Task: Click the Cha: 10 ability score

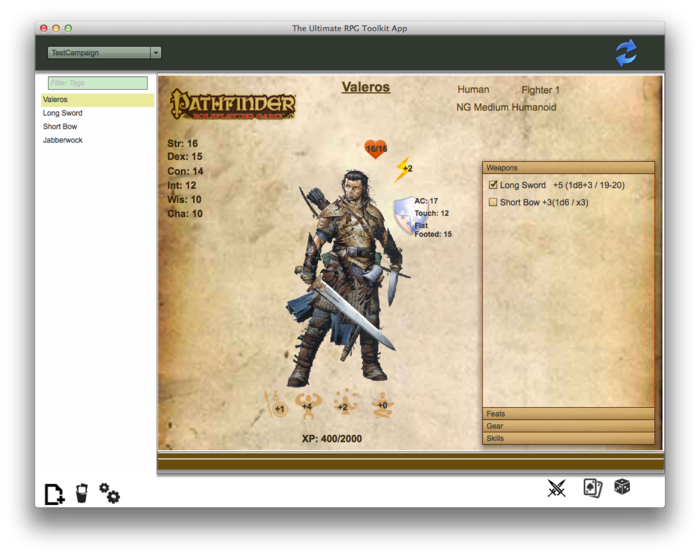Action: coord(184,213)
